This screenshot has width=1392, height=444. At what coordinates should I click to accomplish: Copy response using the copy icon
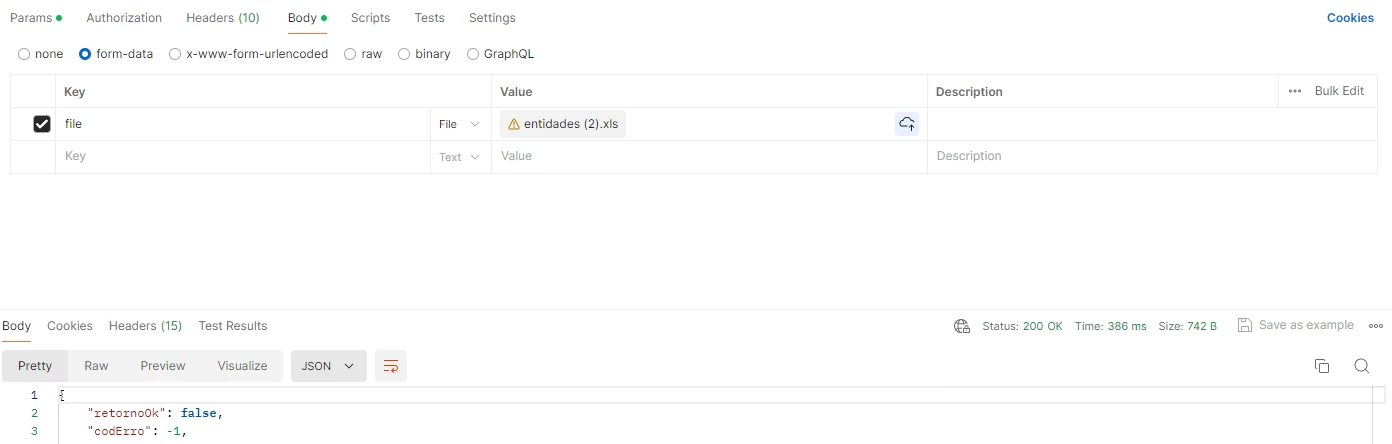pyautogui.click(x=1322, y=366)
